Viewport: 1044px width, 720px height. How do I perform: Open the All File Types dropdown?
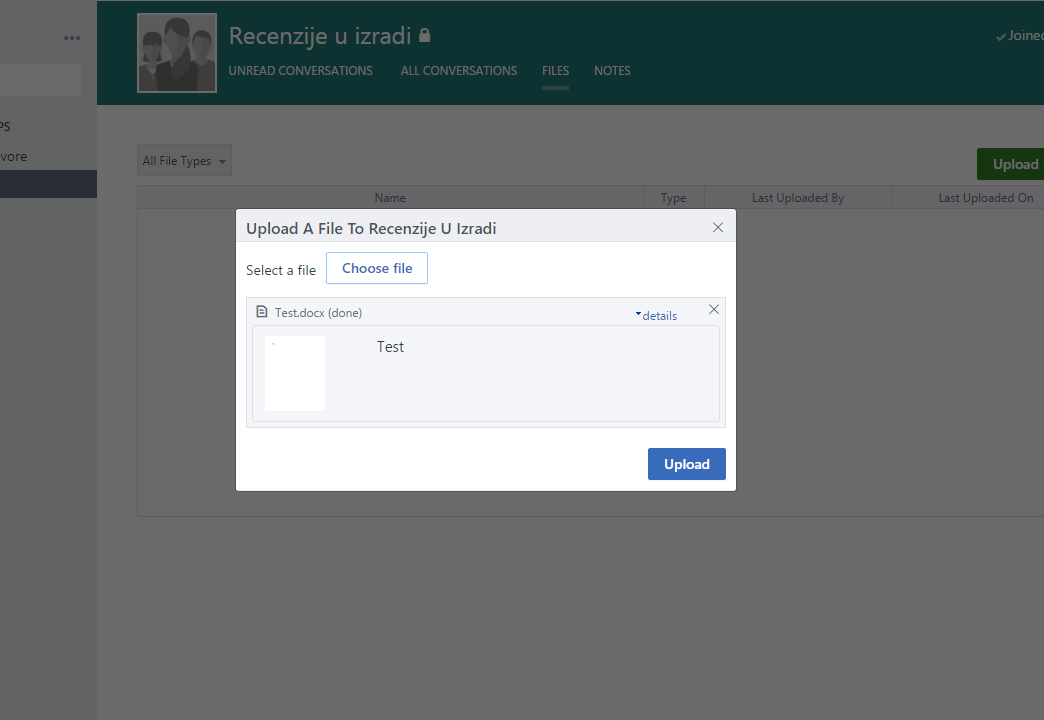(x=184, y=161)
